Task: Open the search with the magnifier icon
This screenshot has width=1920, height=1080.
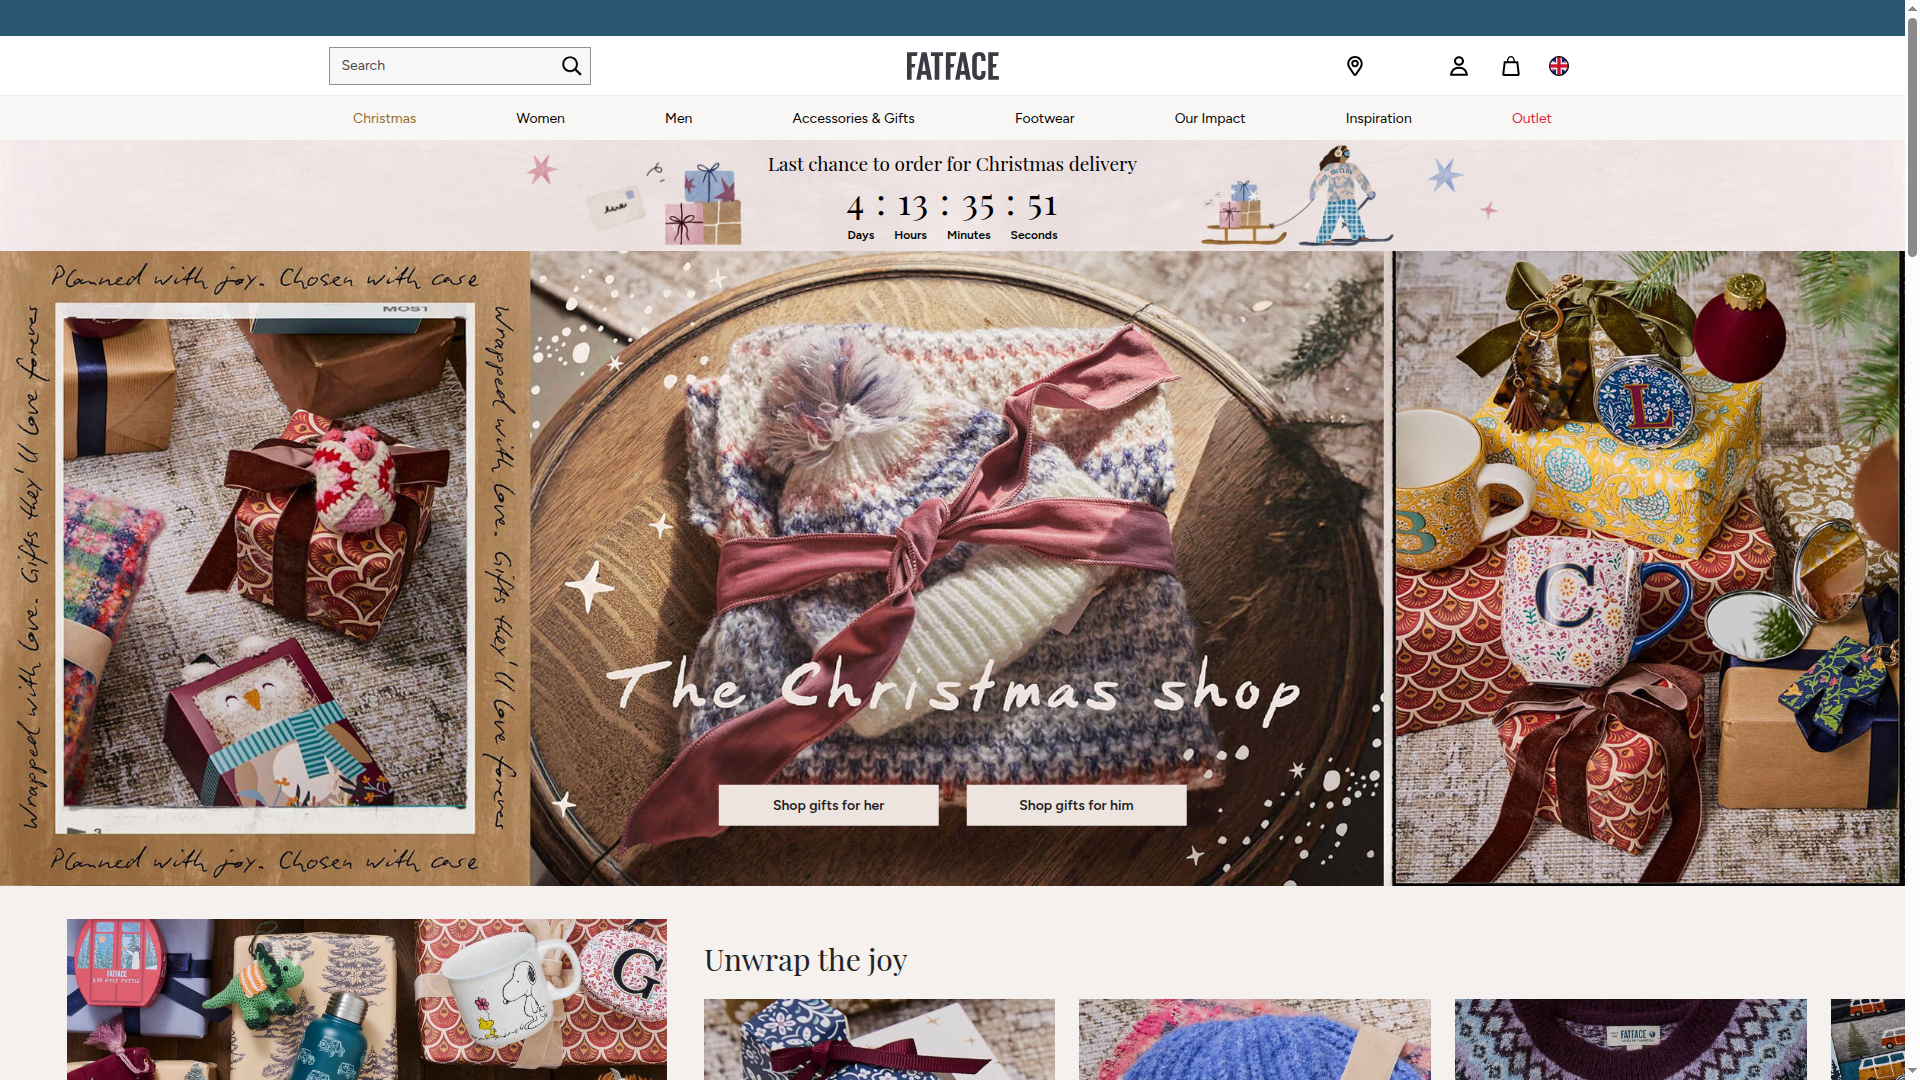Action: 570,65
